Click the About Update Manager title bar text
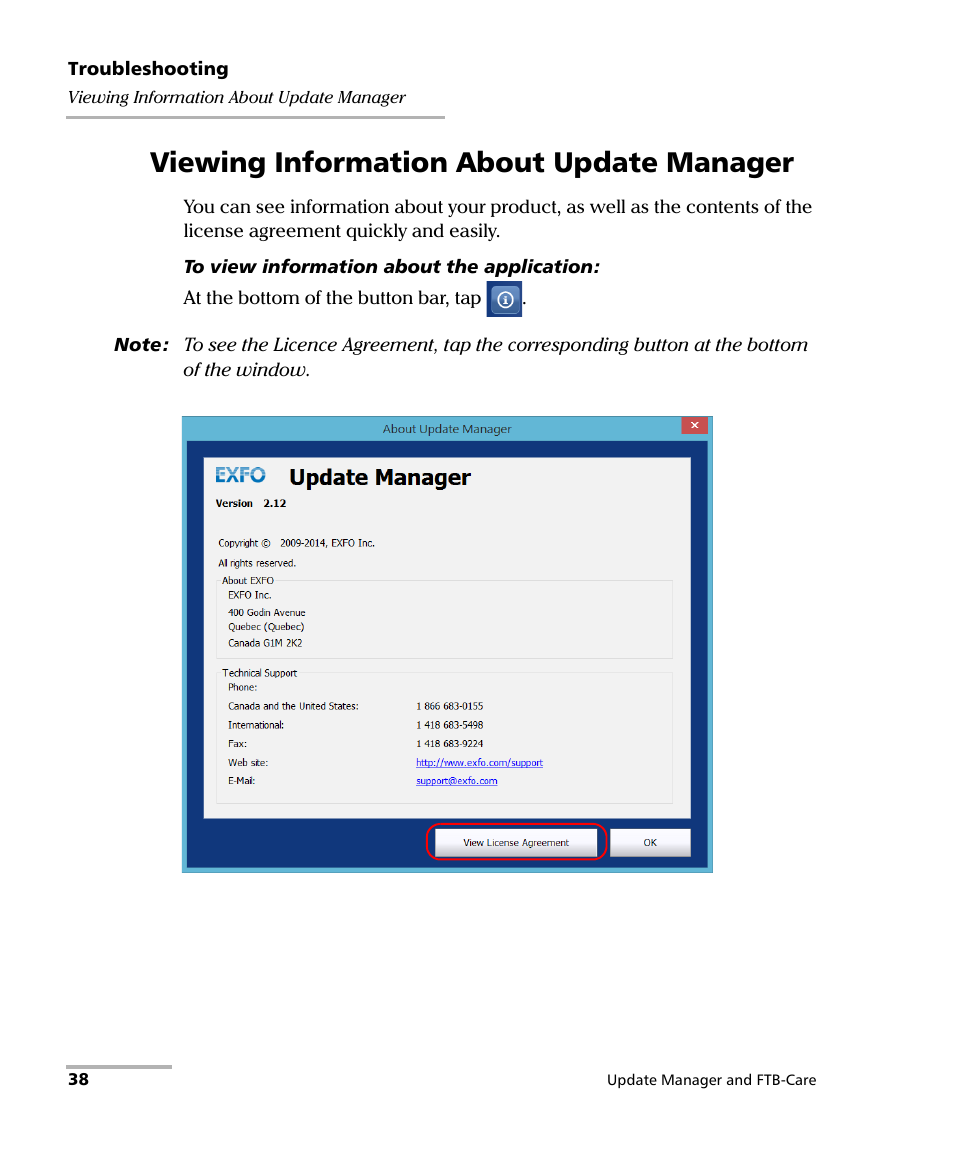Image resolution: width=954 pixels, height=1159 pixels. [446, 429]
